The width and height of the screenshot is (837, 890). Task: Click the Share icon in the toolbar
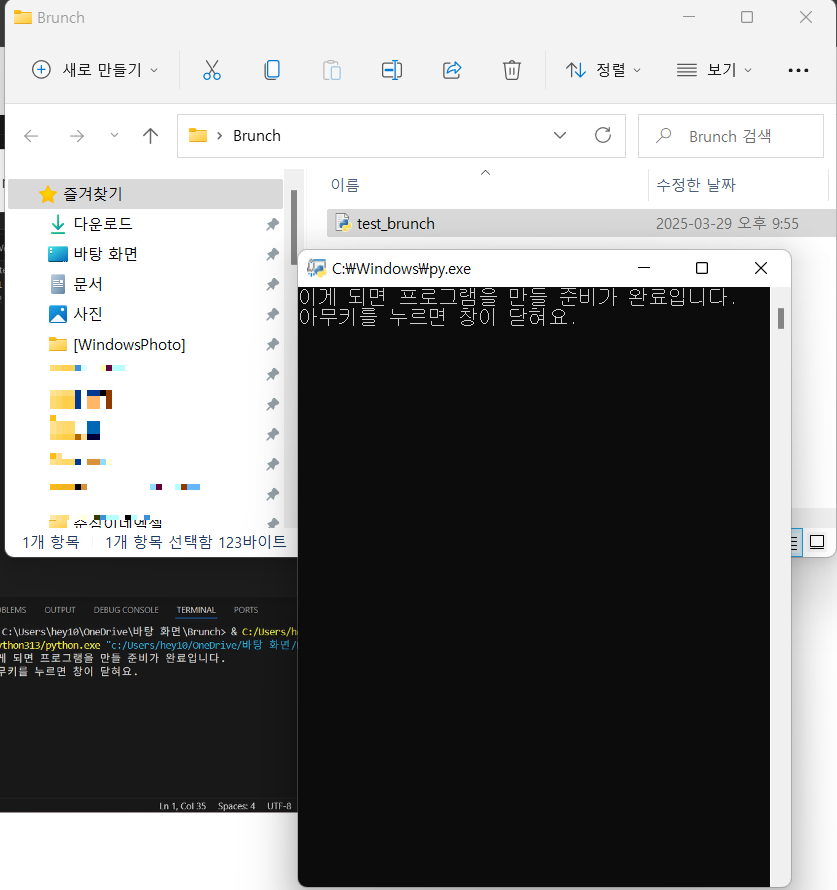[451, 70]
